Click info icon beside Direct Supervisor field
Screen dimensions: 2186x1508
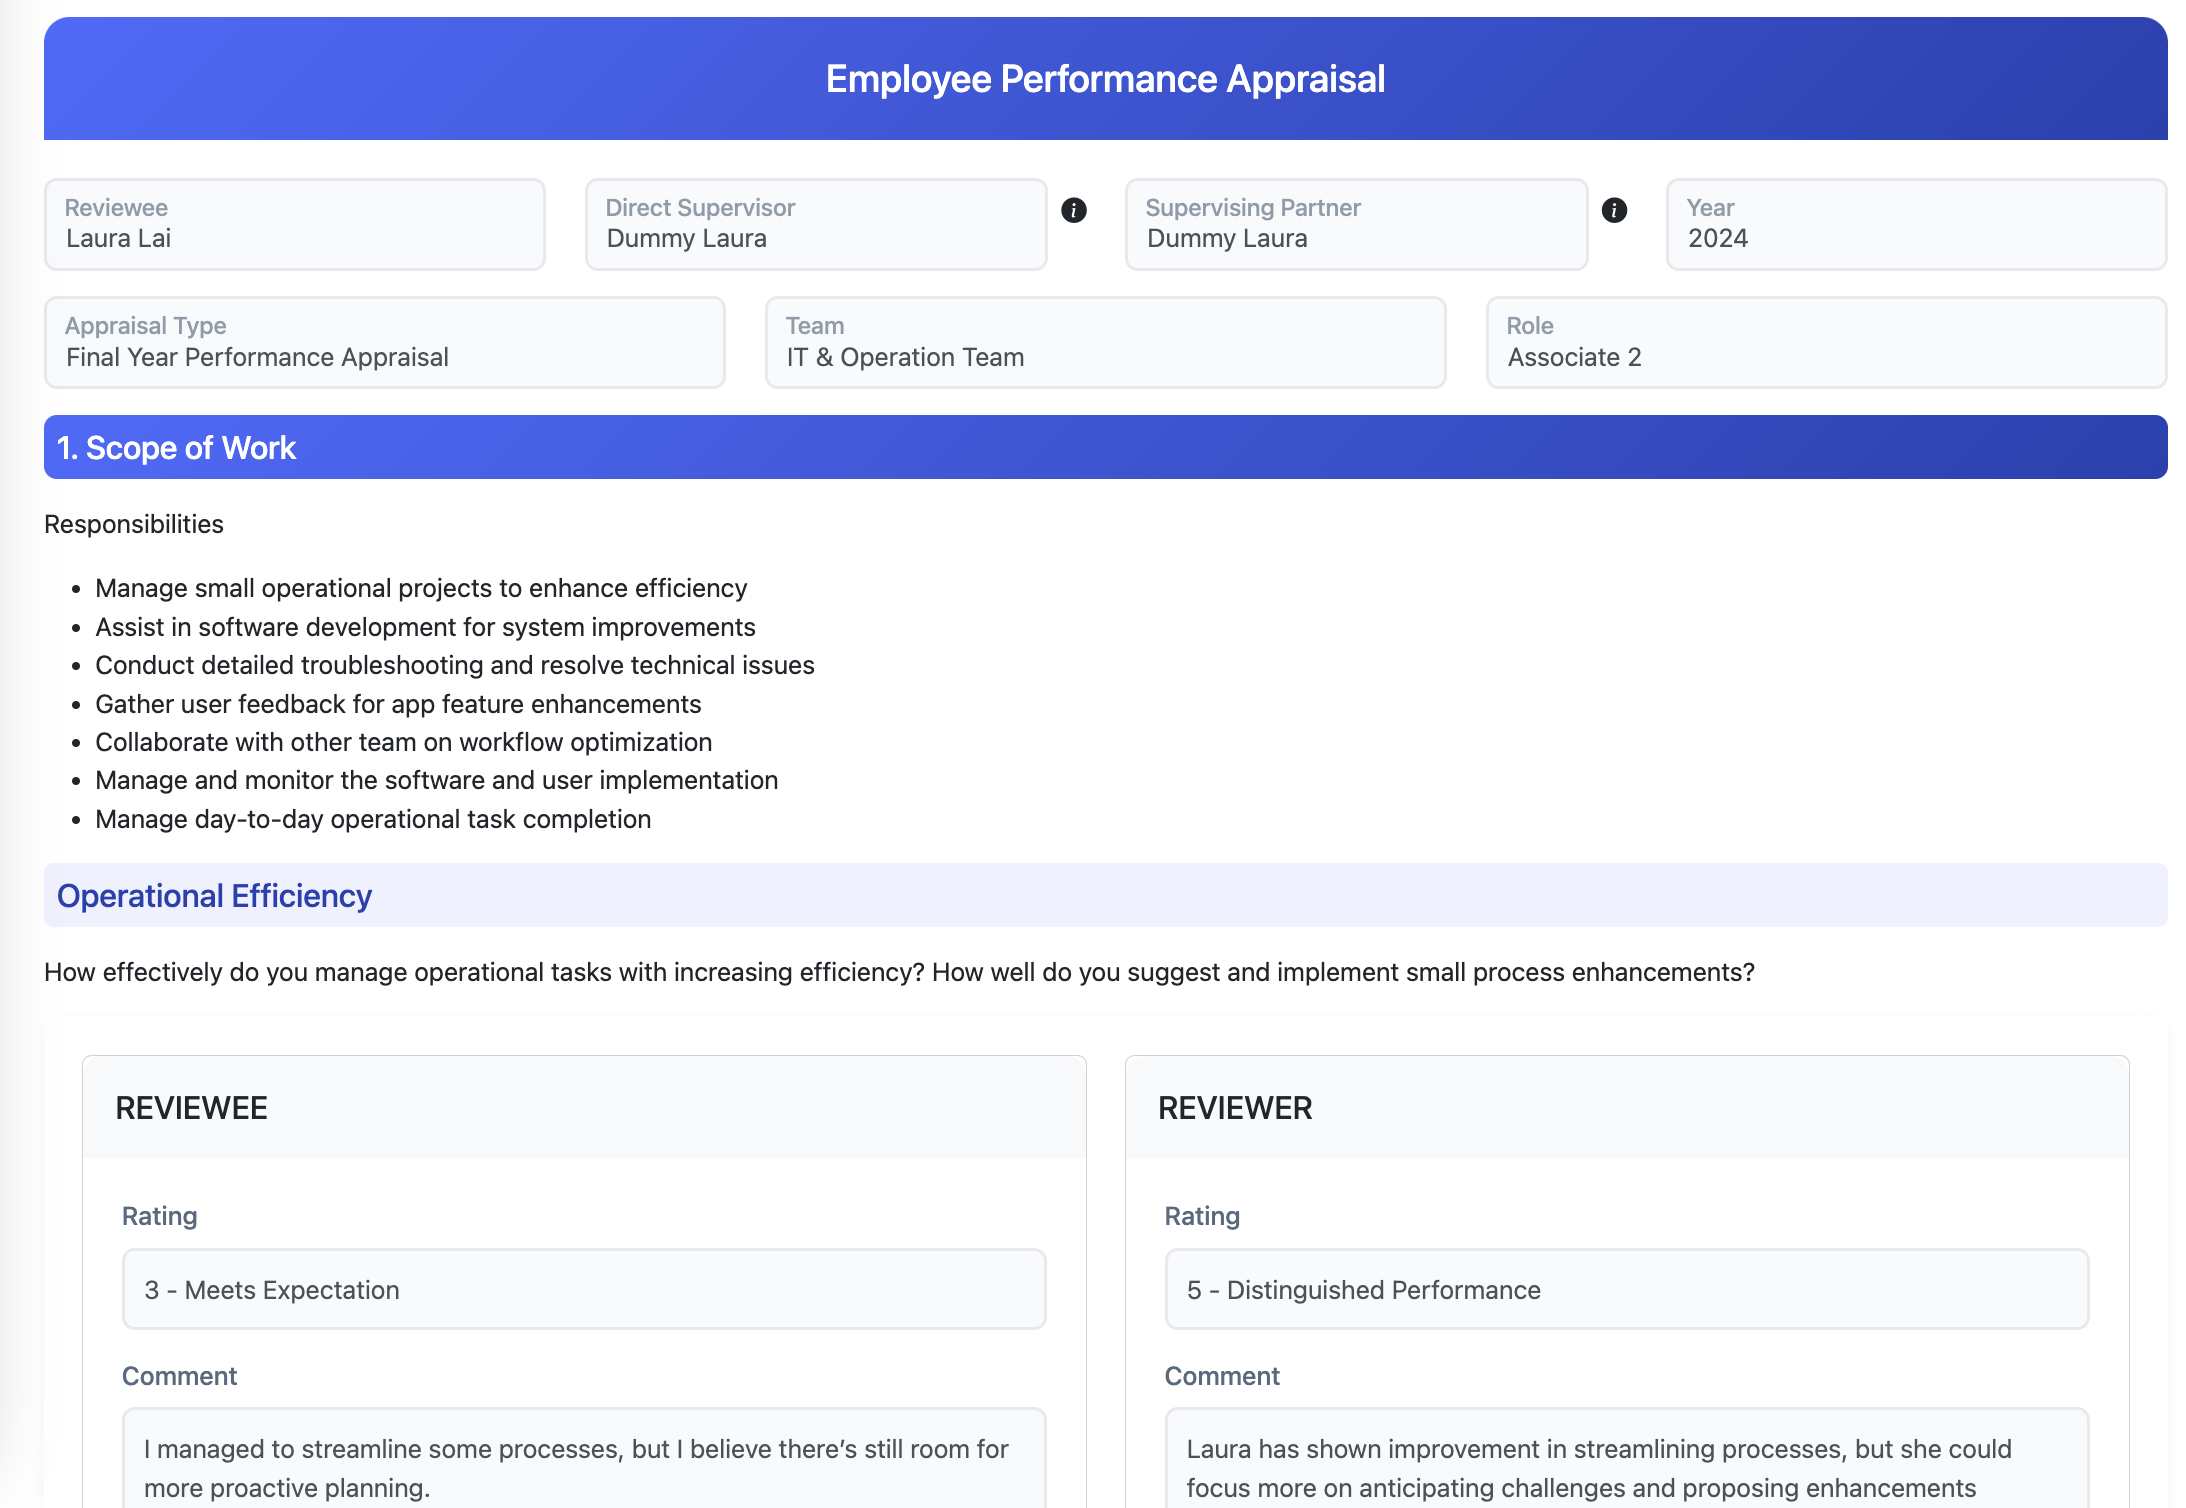click(1074, 210)
